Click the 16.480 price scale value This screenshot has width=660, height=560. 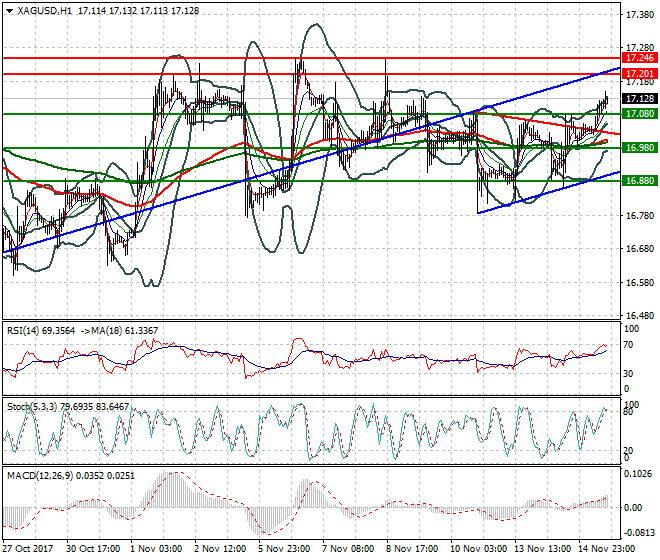pos(640,315)
